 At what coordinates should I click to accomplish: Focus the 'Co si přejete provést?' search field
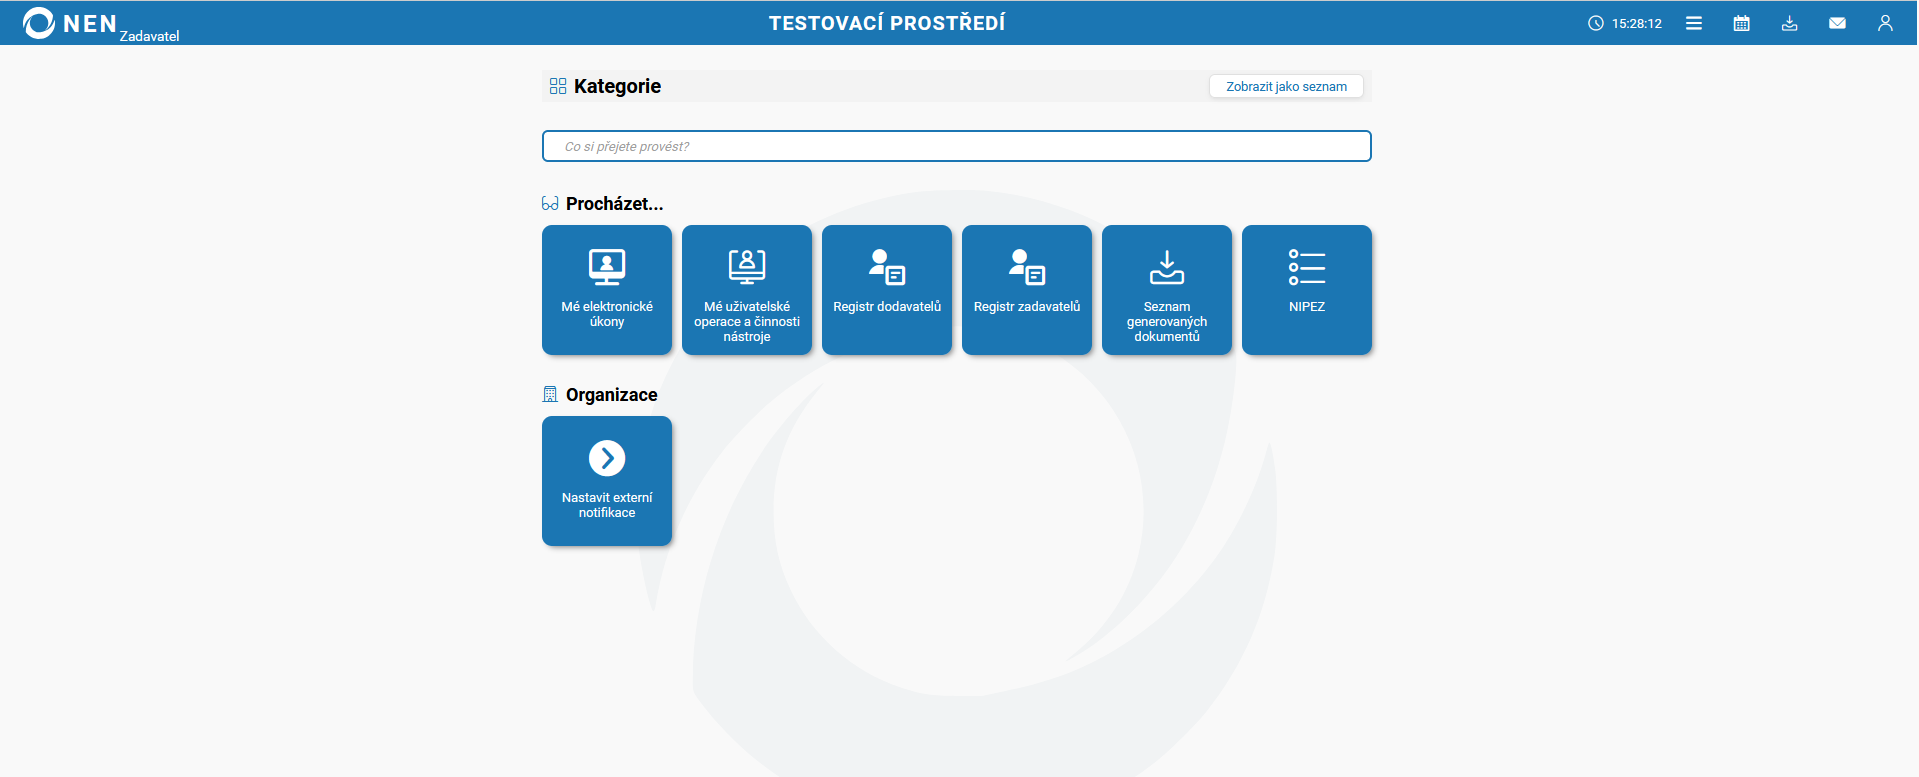(956, 146)
